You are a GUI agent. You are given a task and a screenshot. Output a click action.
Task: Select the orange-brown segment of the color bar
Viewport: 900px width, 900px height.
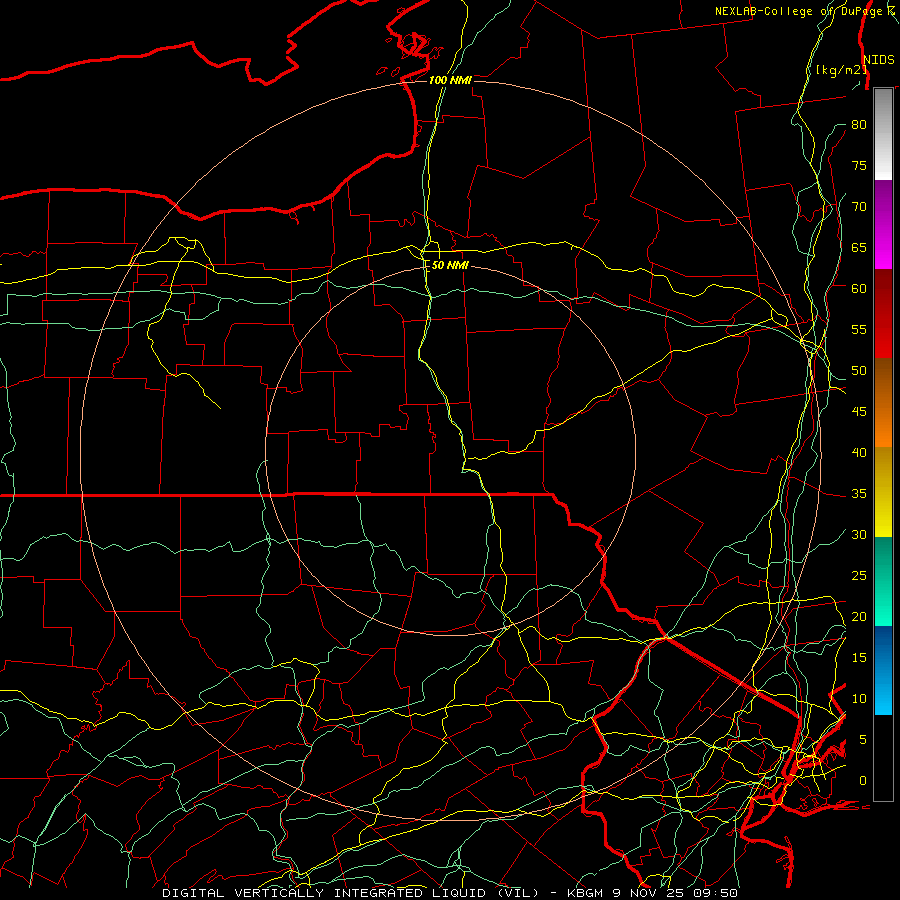coord(883,403)
